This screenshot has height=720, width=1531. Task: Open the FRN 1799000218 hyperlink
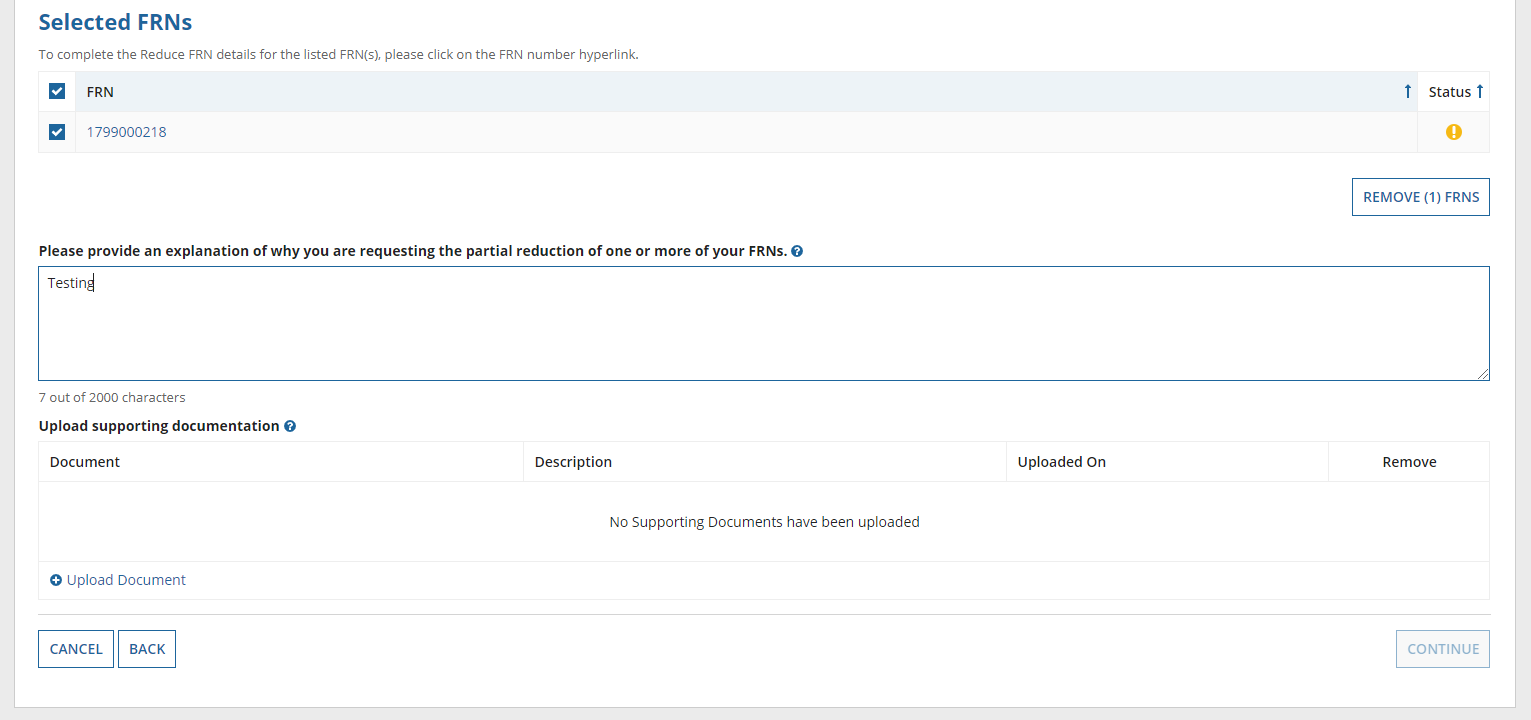pyautogui.click(x=126, y=132)
